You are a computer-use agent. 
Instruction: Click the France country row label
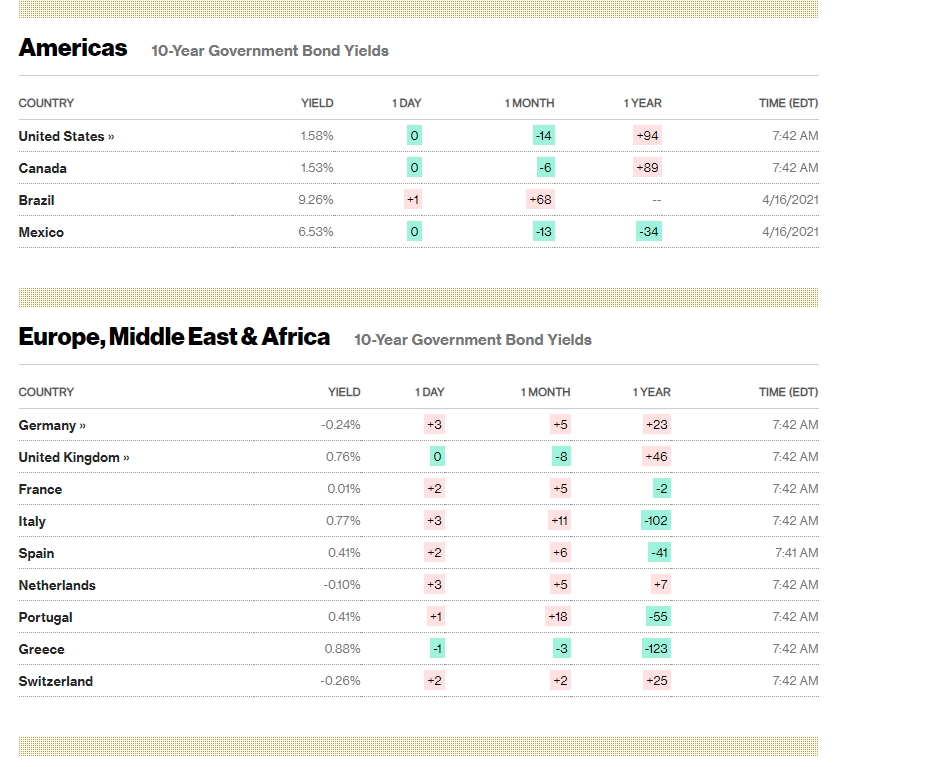coord(40,489)
